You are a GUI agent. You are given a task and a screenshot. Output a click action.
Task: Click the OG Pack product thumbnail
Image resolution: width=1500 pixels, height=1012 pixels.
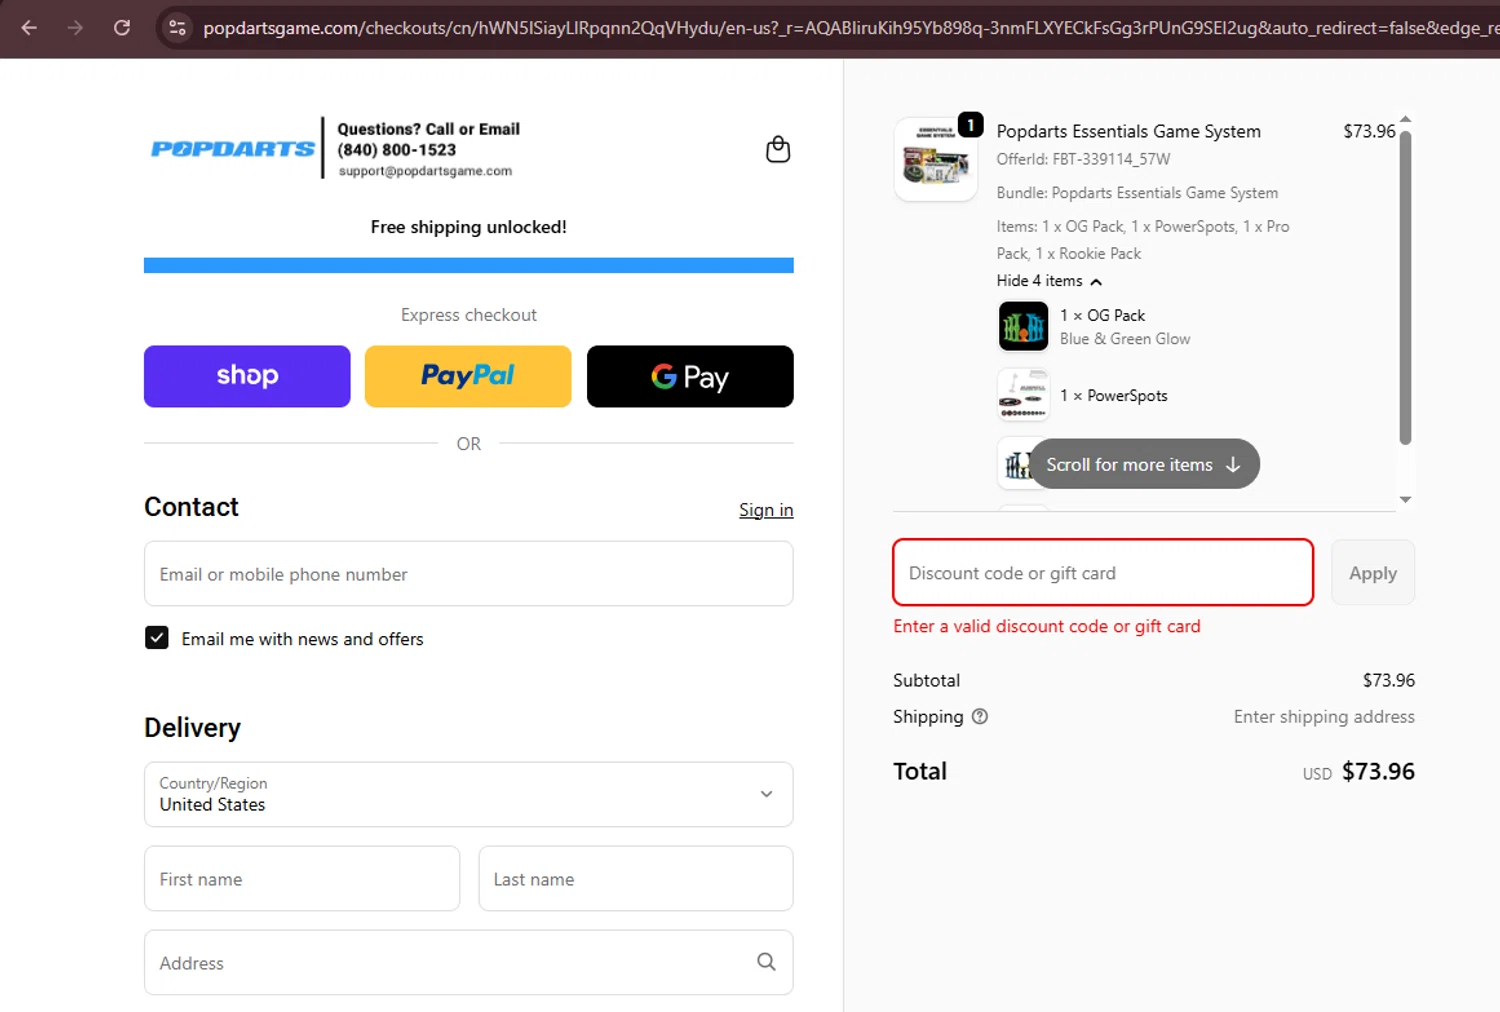[1023, 327]
